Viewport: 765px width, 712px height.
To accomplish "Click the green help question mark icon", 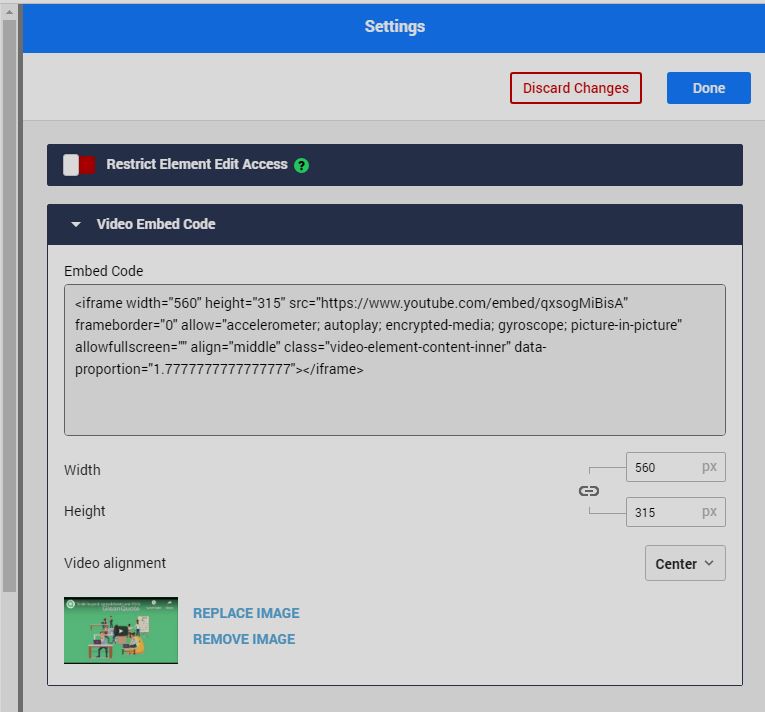I will (x=301, y=165).
